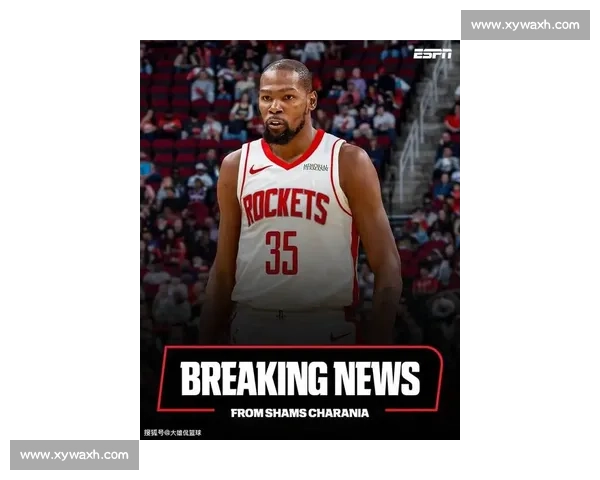Select the number 35 on the jersey

click(x=281, y=252)
